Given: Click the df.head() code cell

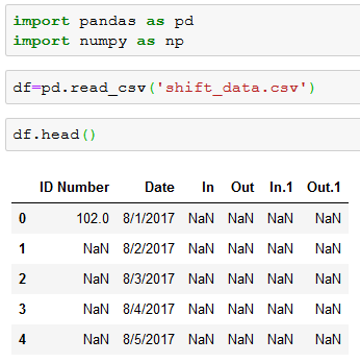Looking at the screenshot, I should click(x=183, y=135).
